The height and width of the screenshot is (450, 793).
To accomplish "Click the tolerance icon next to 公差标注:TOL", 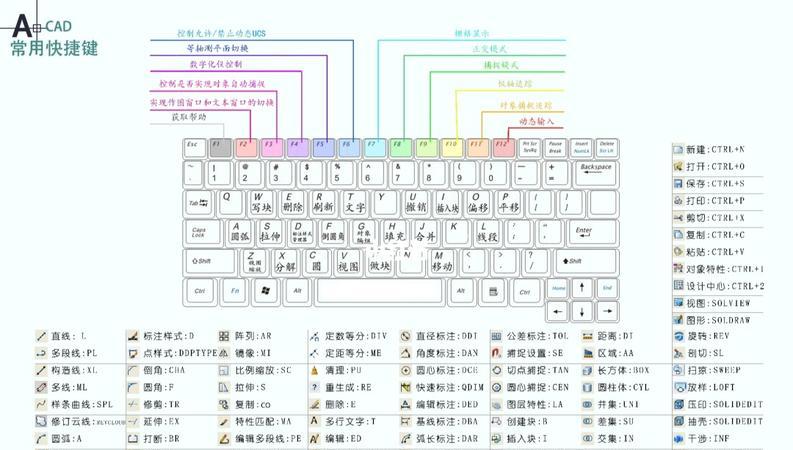I will (x=497, y=336).
